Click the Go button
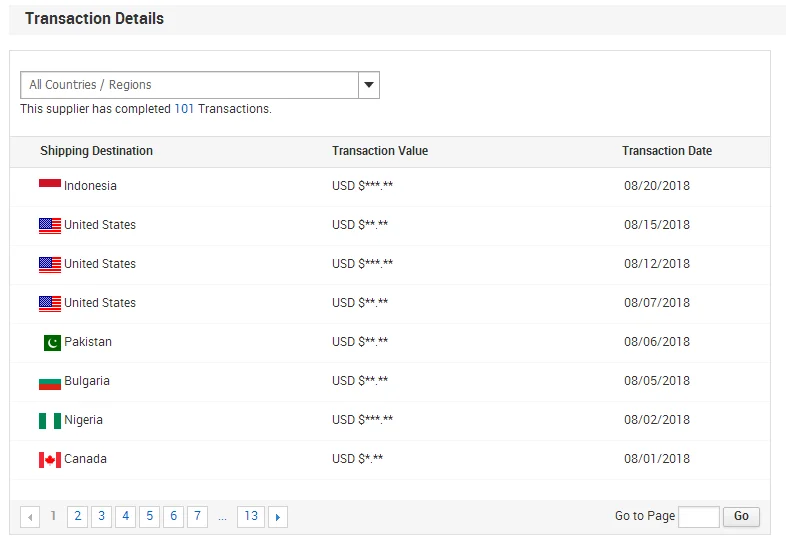Image resolution: width=786 pixels, height=549 pixels. coord(741,516)
